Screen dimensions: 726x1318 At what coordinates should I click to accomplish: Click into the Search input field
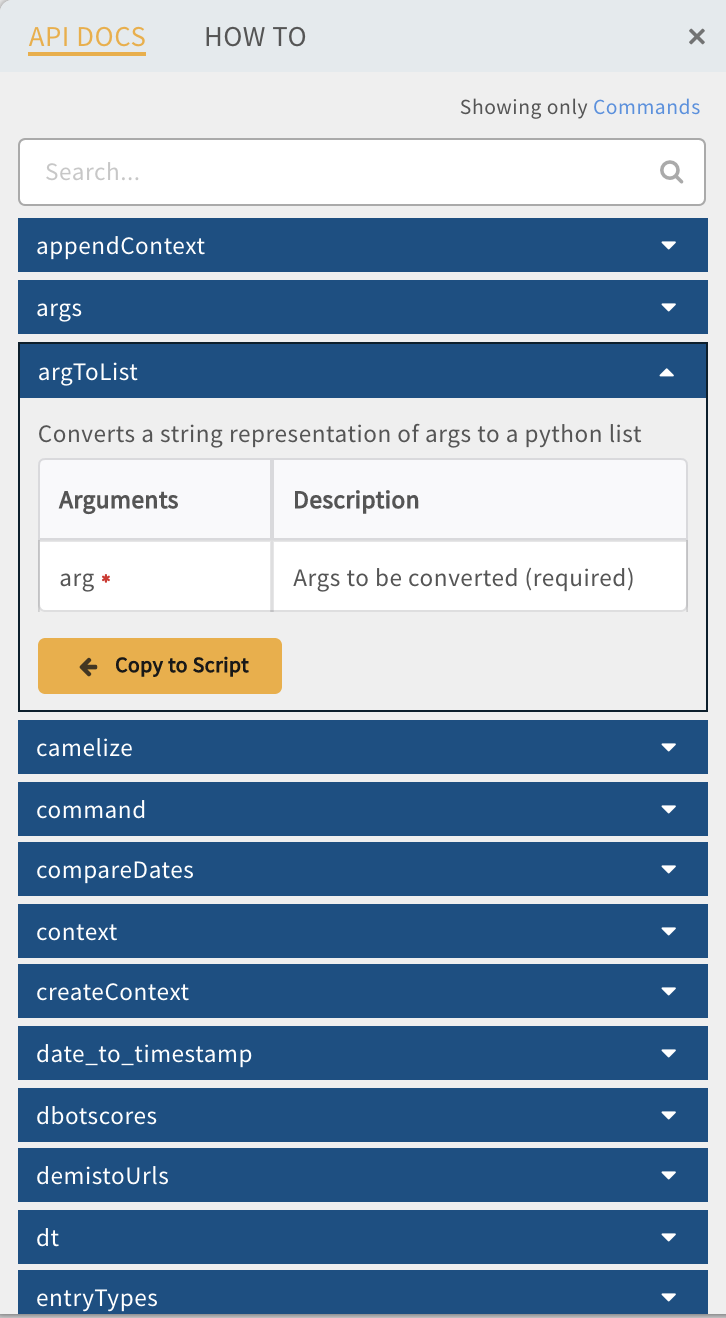[x=340, y=172]
